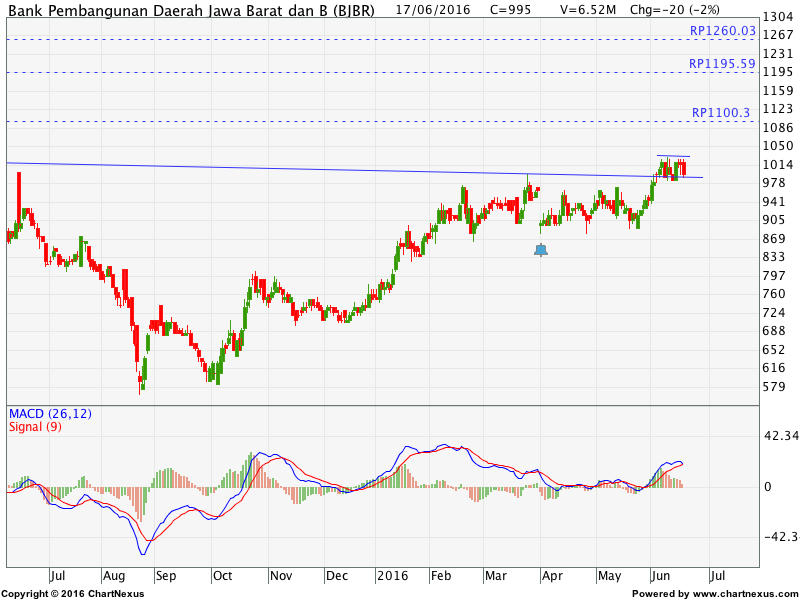
Task: Click the date 17/06/2016 in header
Action: point(433,10)
